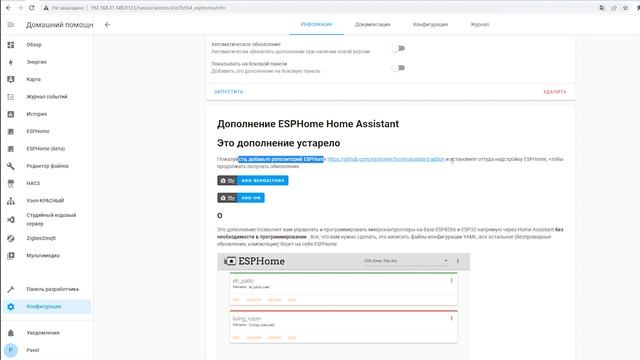640x360 pixels.
Task: Open the living_room card three-dot menu
Action: click(x=451, y=318)
